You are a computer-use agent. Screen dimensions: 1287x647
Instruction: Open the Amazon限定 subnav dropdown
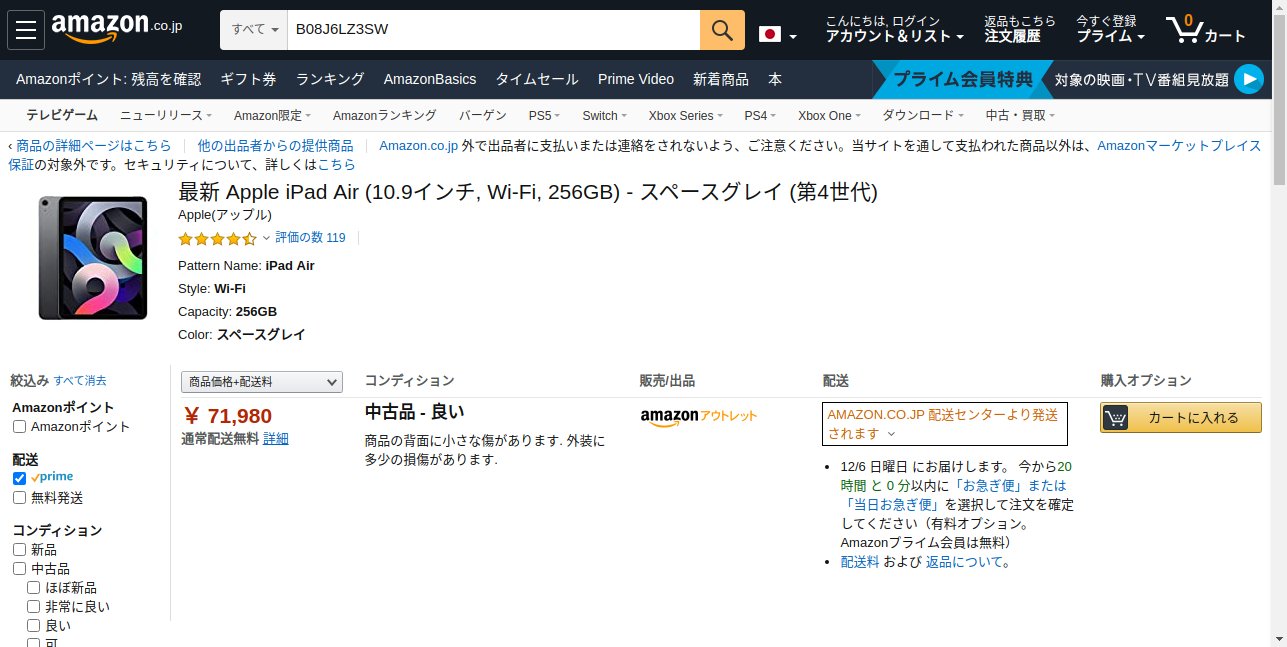pos(272,116)
